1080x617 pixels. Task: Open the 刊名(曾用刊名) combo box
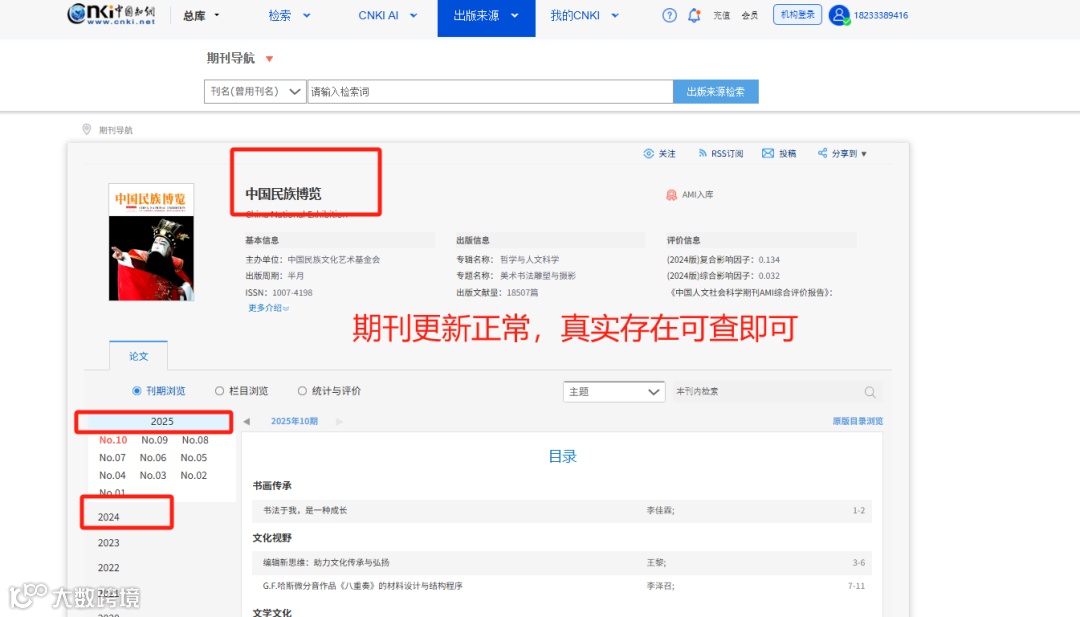(x=255, y=92)
